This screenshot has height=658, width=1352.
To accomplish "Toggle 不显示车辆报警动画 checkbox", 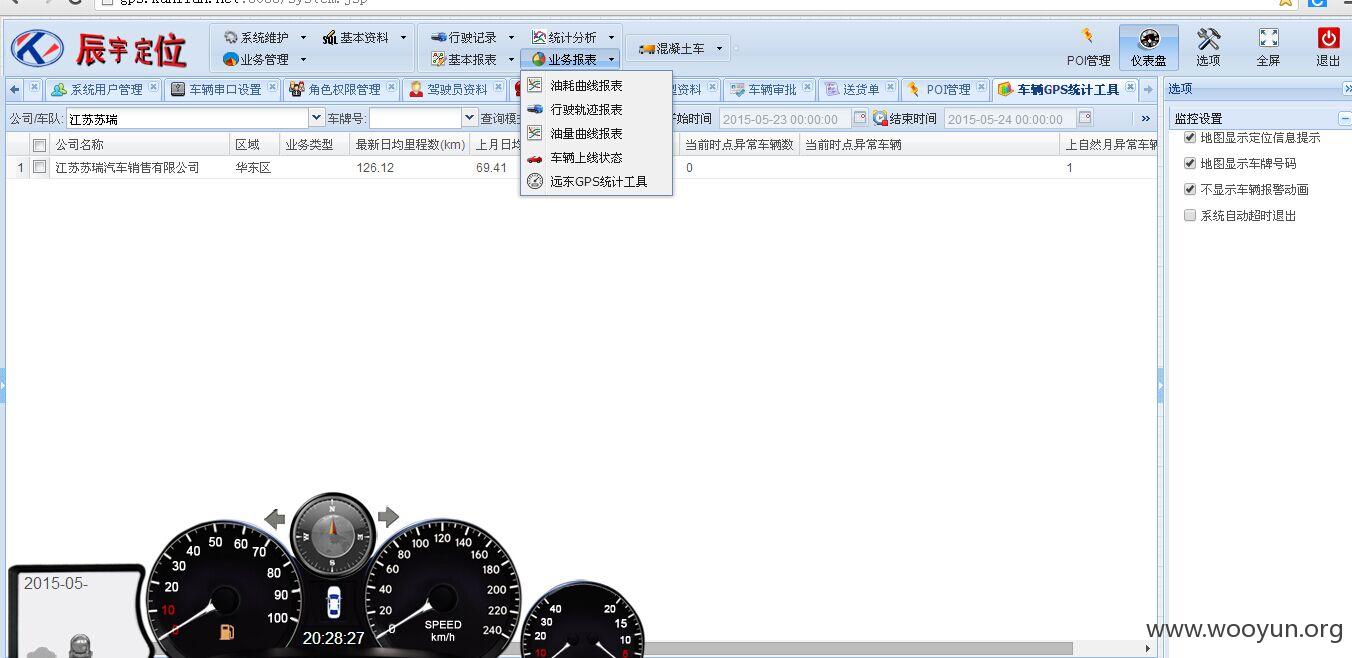I will (x=1190, y=189).
